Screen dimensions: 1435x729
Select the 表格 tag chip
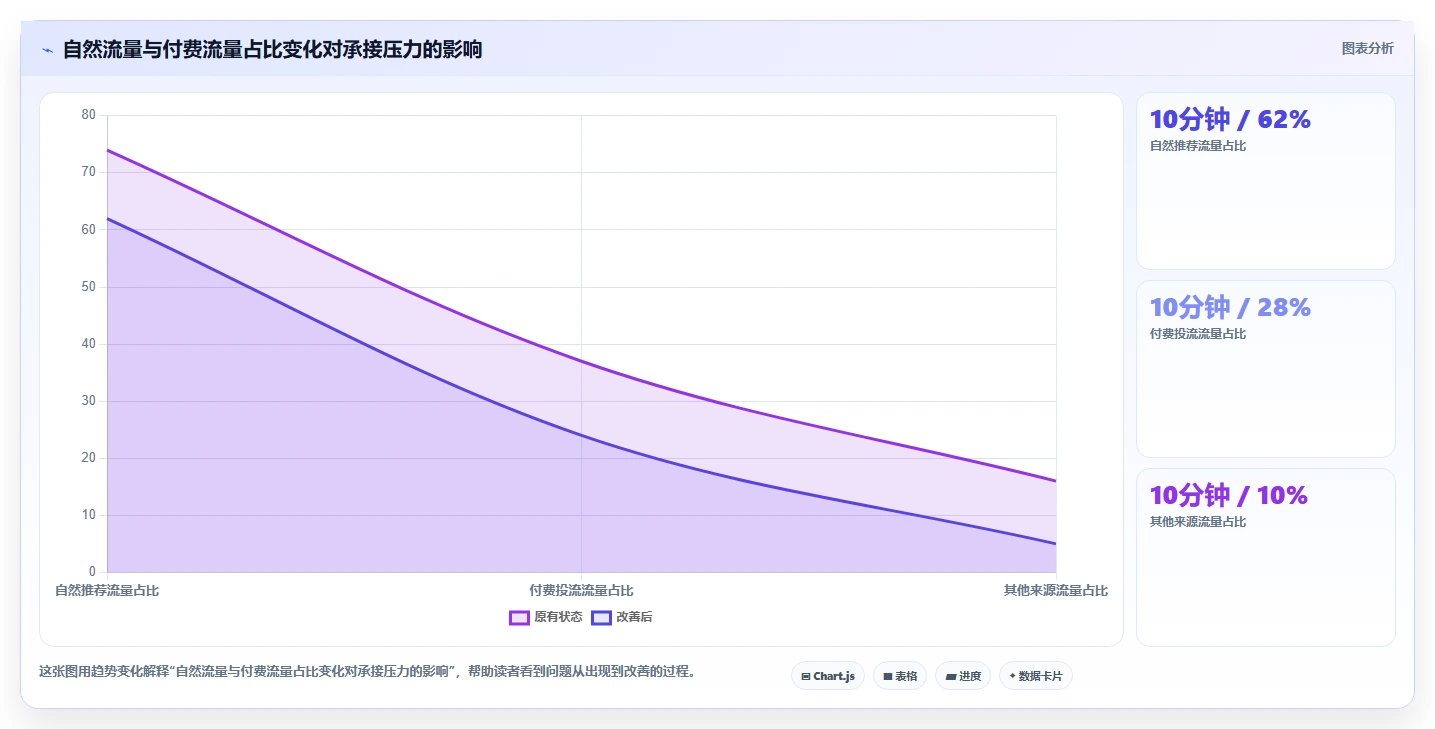[x=900, y=676]
